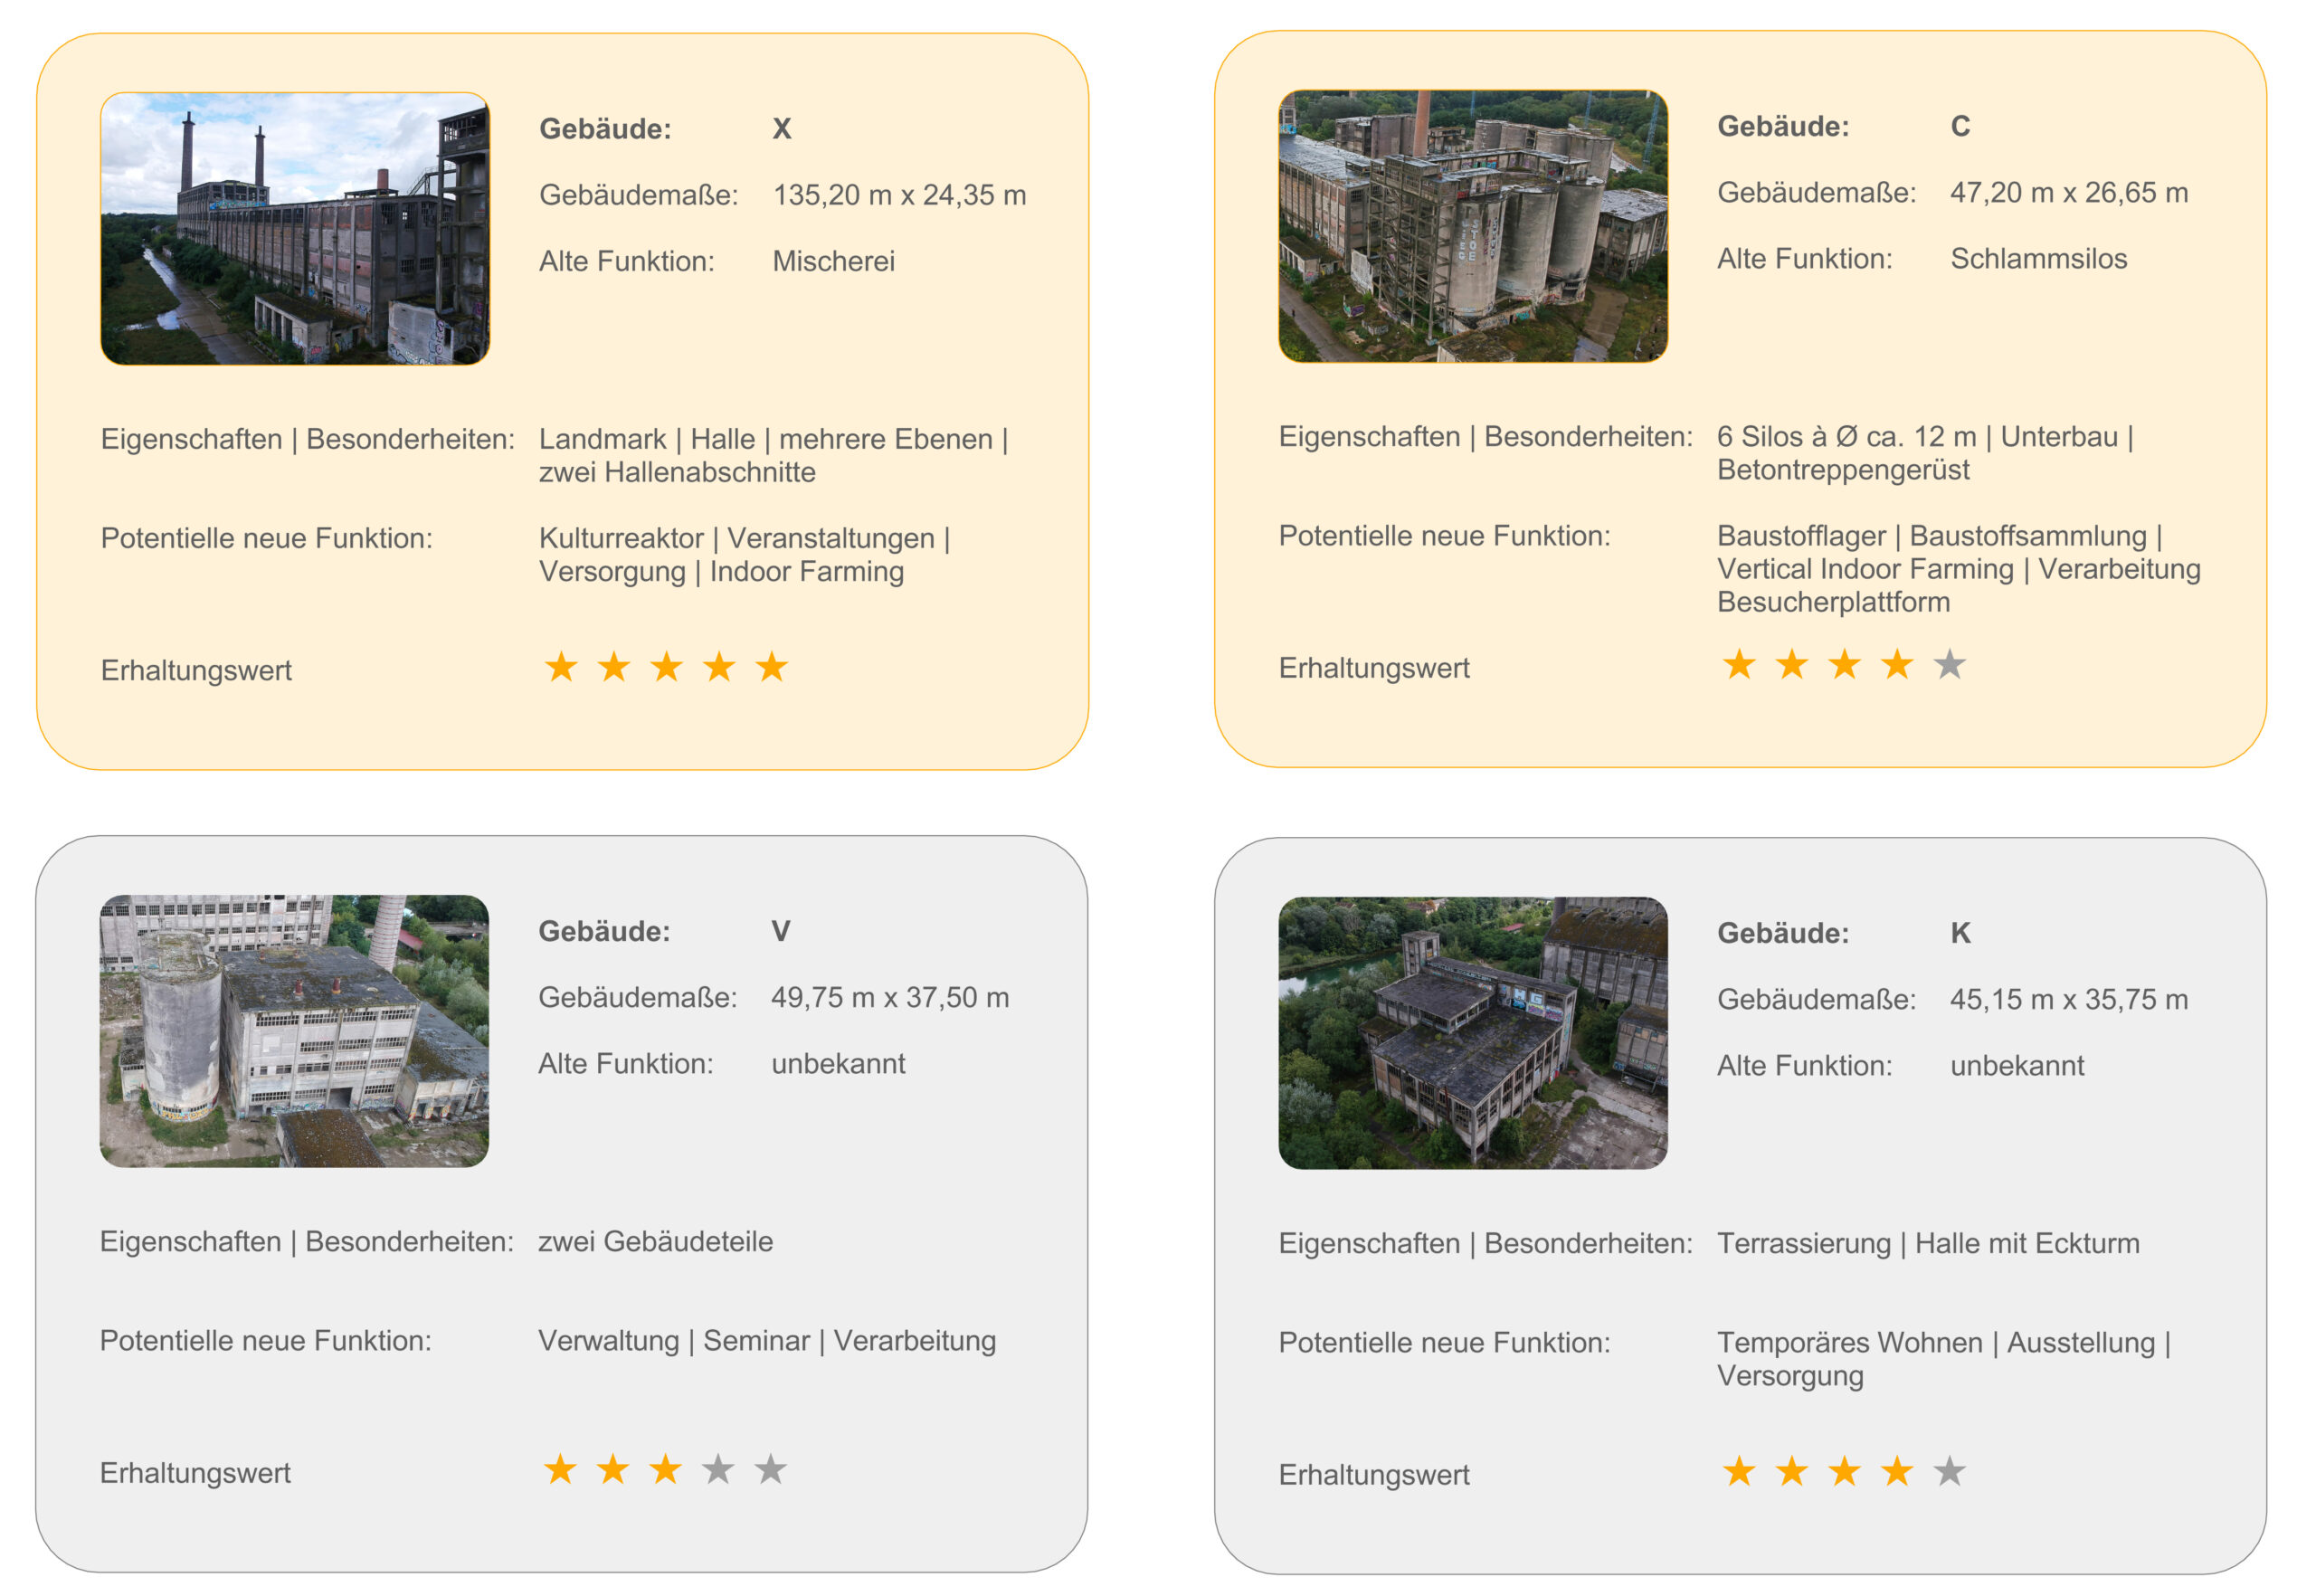This screenshot has width=2316, height=1596.
Task: Click the last gray star on Gebäude V card
Action: coord(770,1470)
